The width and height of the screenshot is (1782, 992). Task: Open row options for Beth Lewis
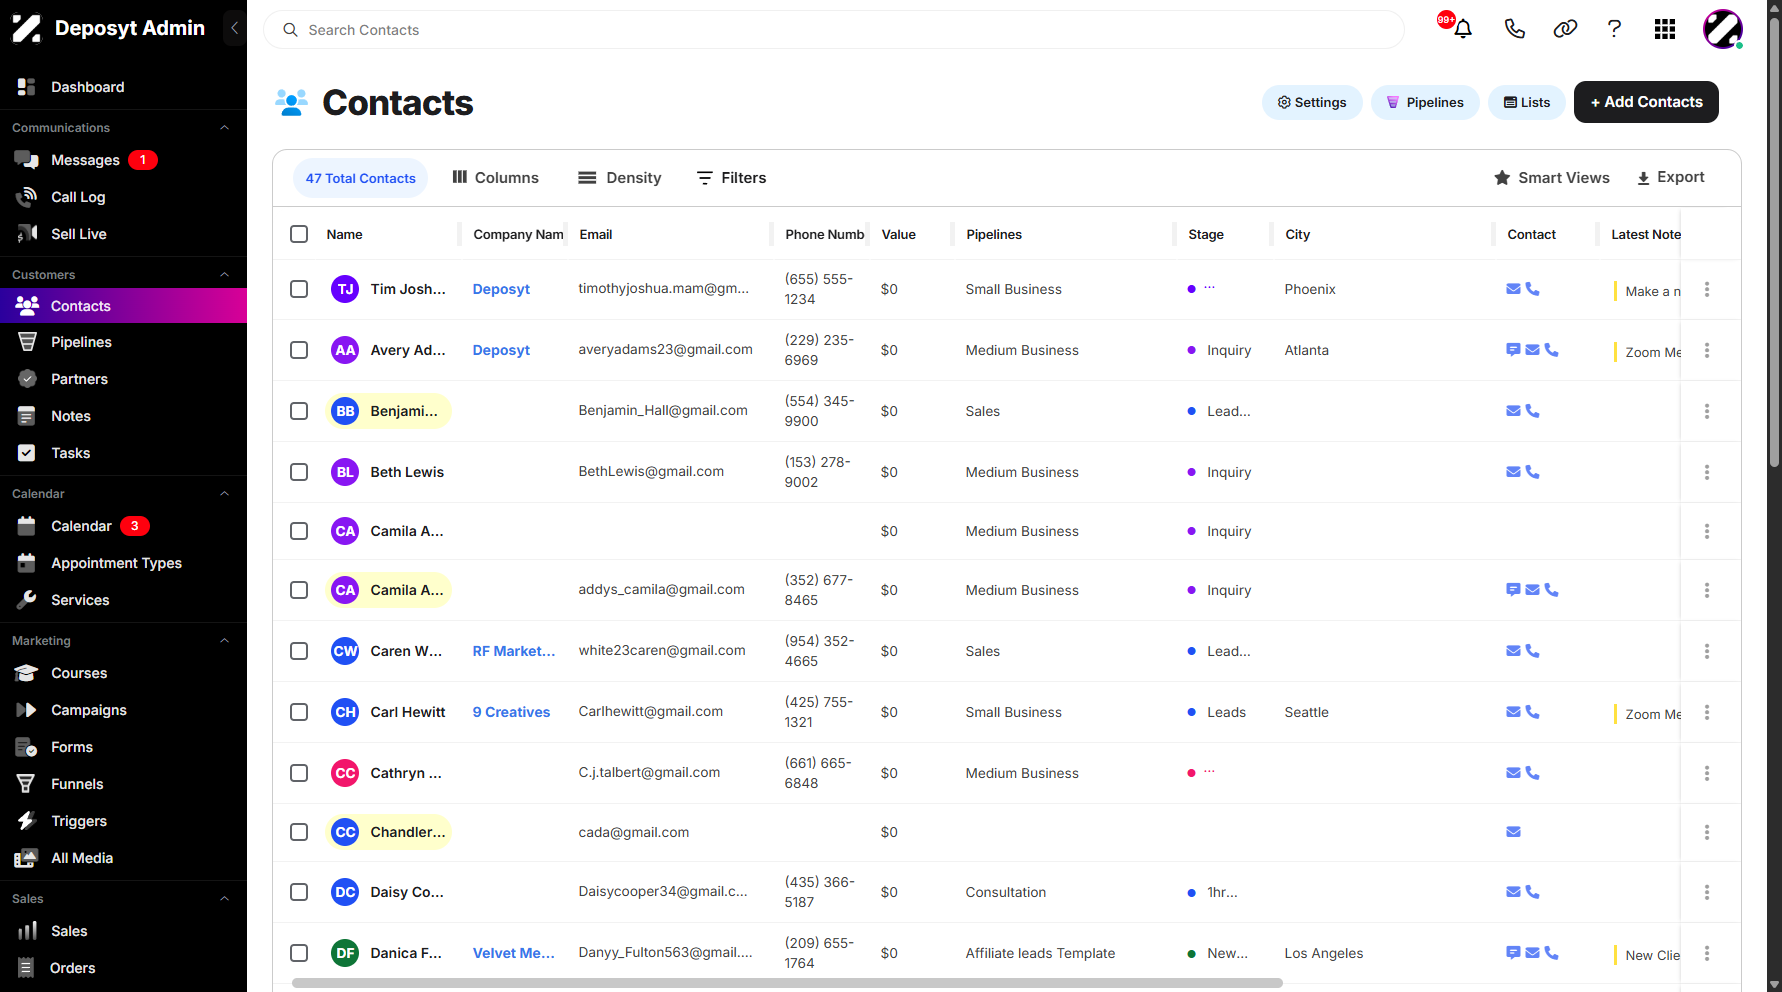[x=1707, y=472]
